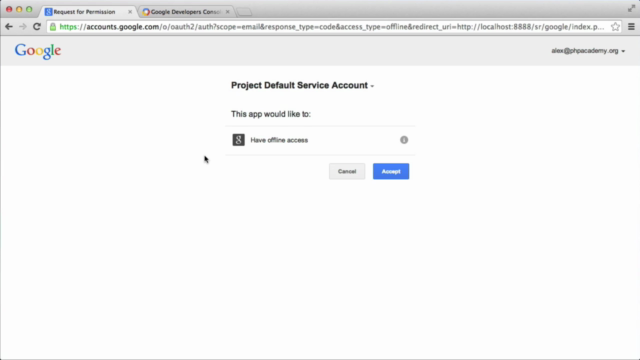The height and width of the screenshot is (360, 640).
Task: Open the Chrome hamburger menu
Action: (631, 27)
